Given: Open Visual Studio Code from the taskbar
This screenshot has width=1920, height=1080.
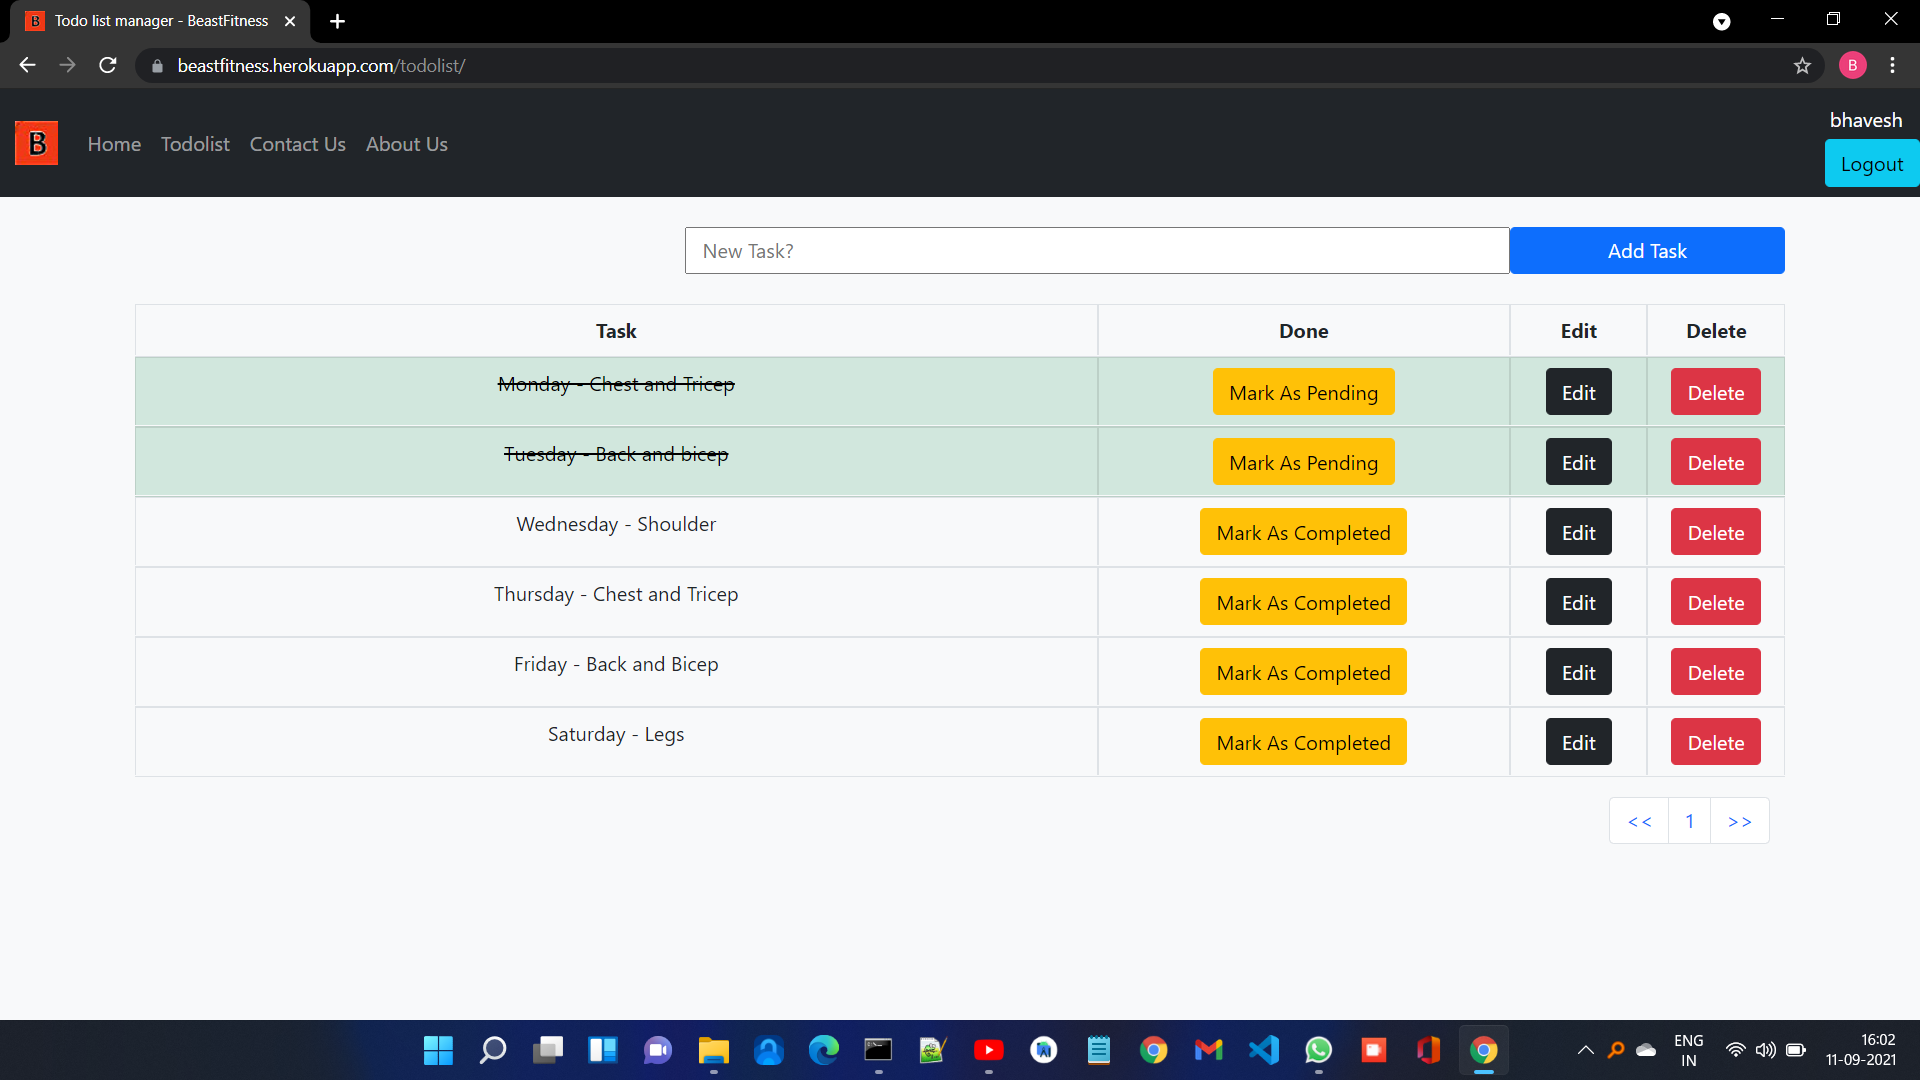Looking at the screenshot, I should 1264,1050.
